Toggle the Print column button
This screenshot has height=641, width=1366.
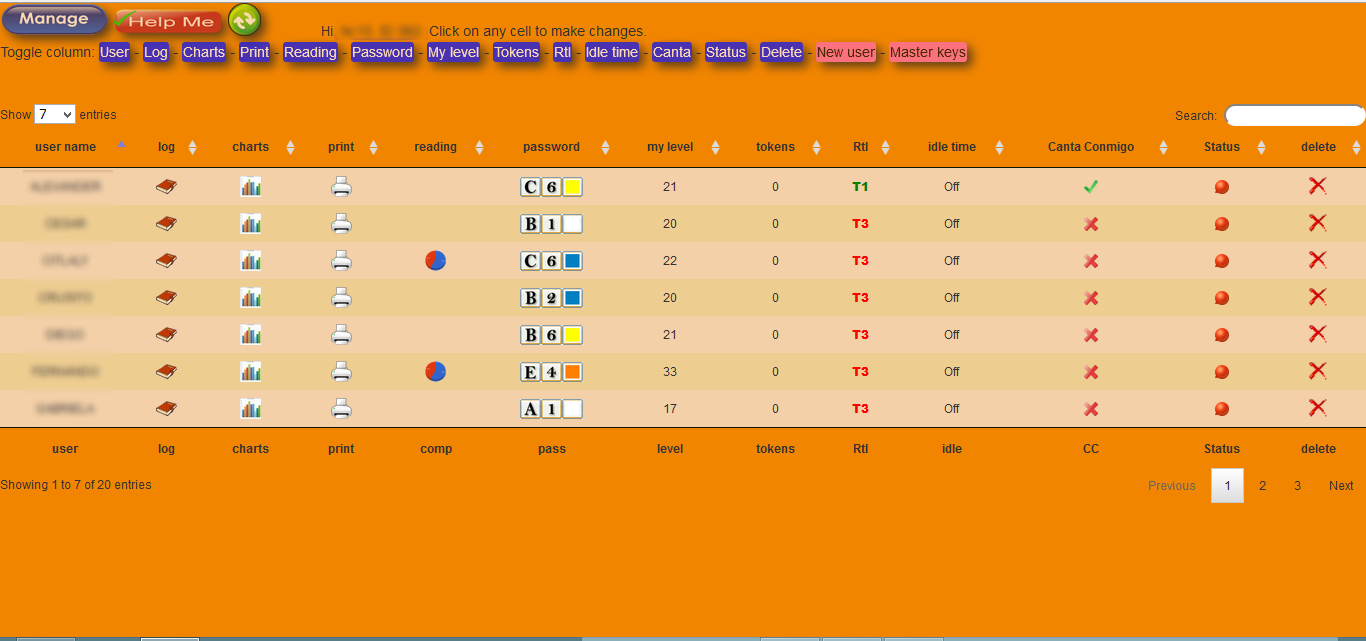click(x=255, y=52)
